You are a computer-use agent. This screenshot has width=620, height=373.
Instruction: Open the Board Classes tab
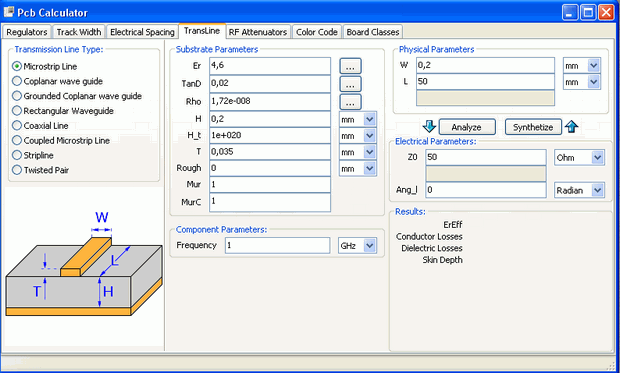(x=373, y=32)
